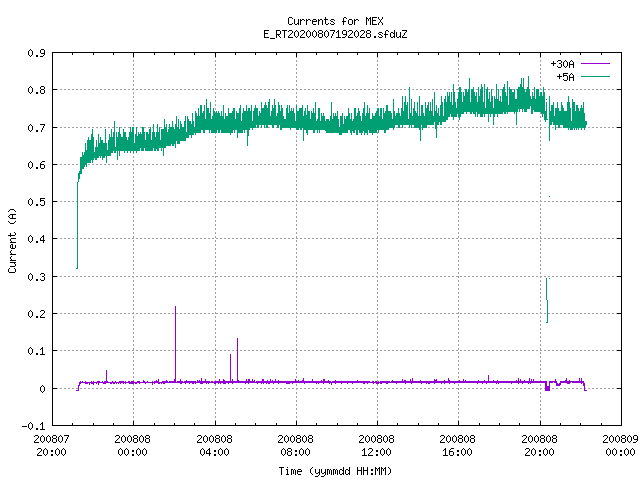Click the y-axis tick value -0.1
Screen dimensions: 640x480
coord(33,426)
